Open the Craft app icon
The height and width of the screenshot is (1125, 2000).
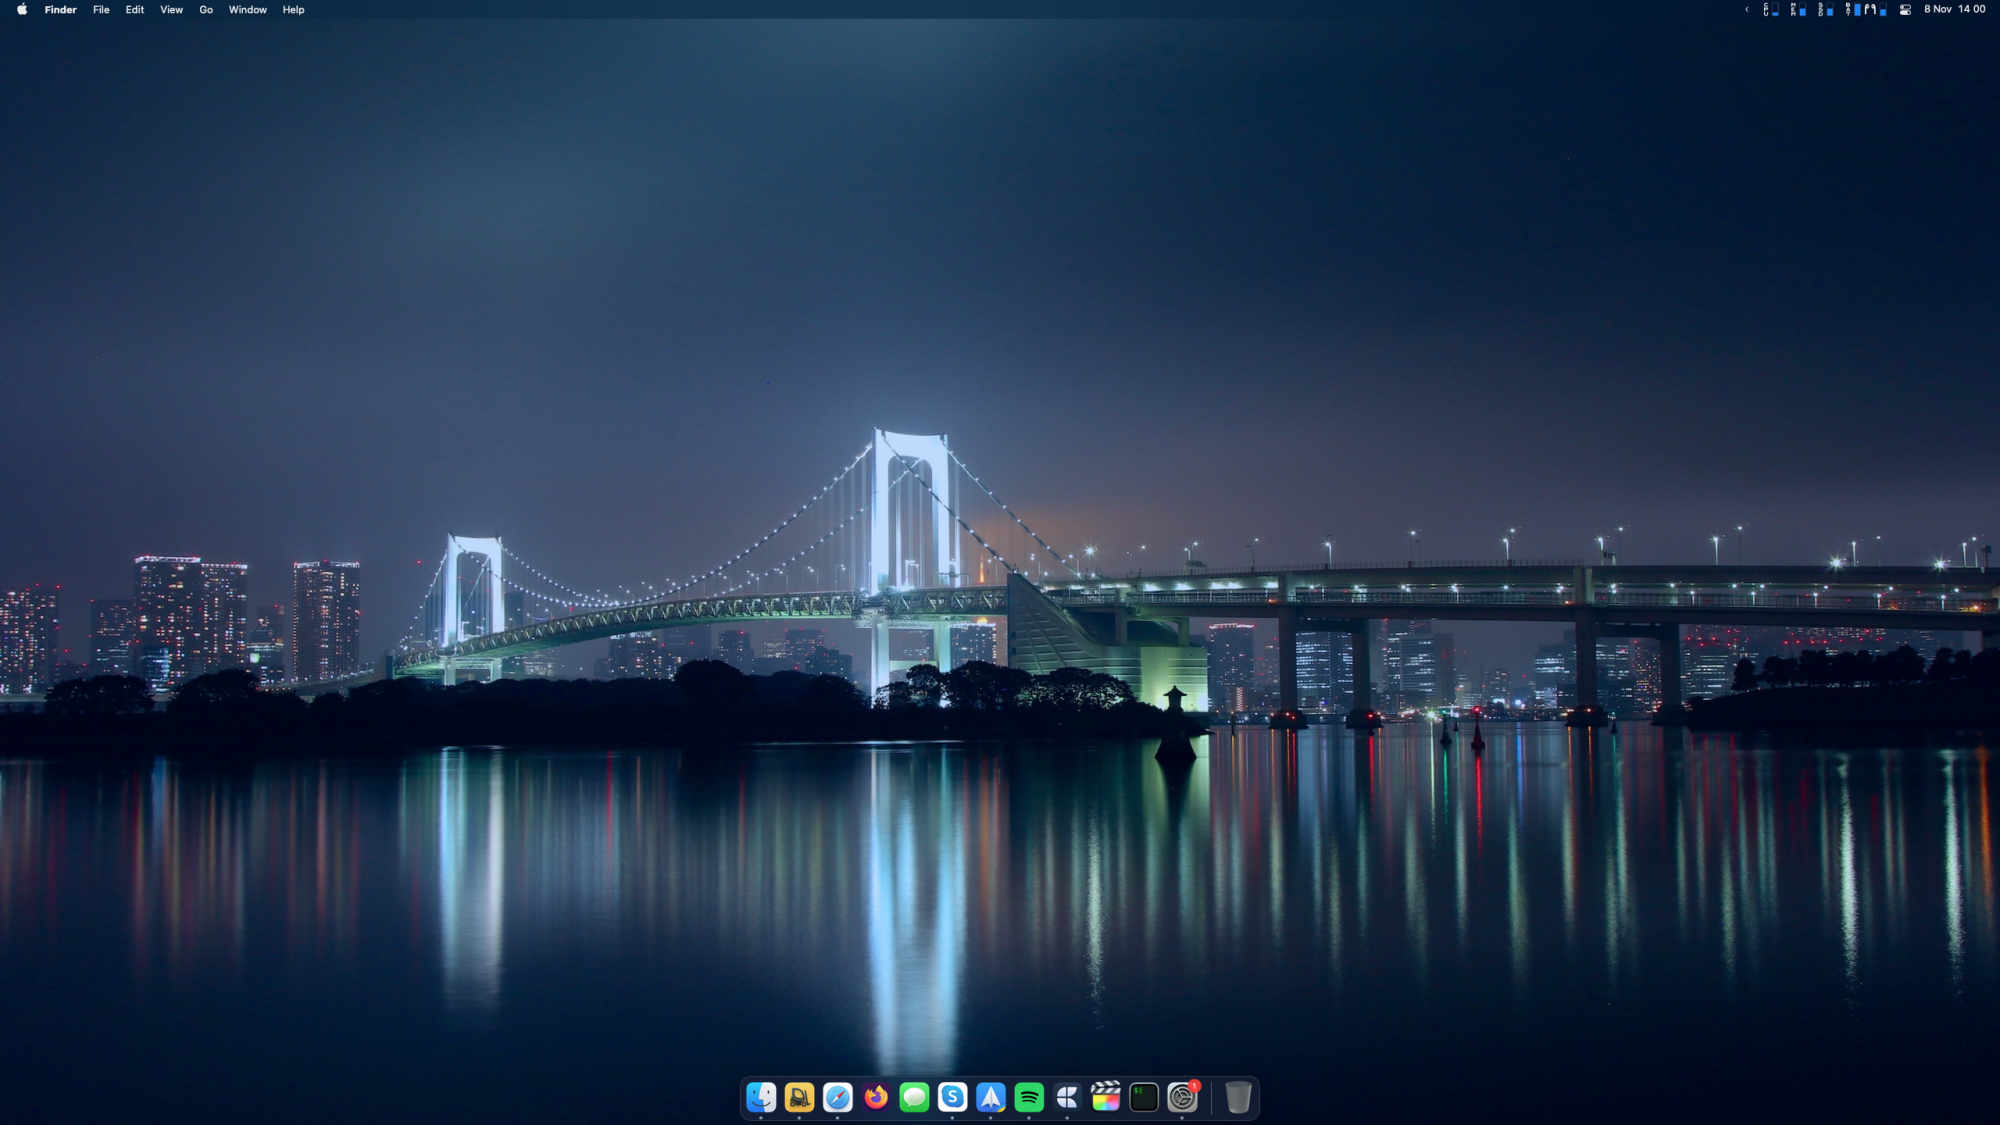point(1067,1097)
